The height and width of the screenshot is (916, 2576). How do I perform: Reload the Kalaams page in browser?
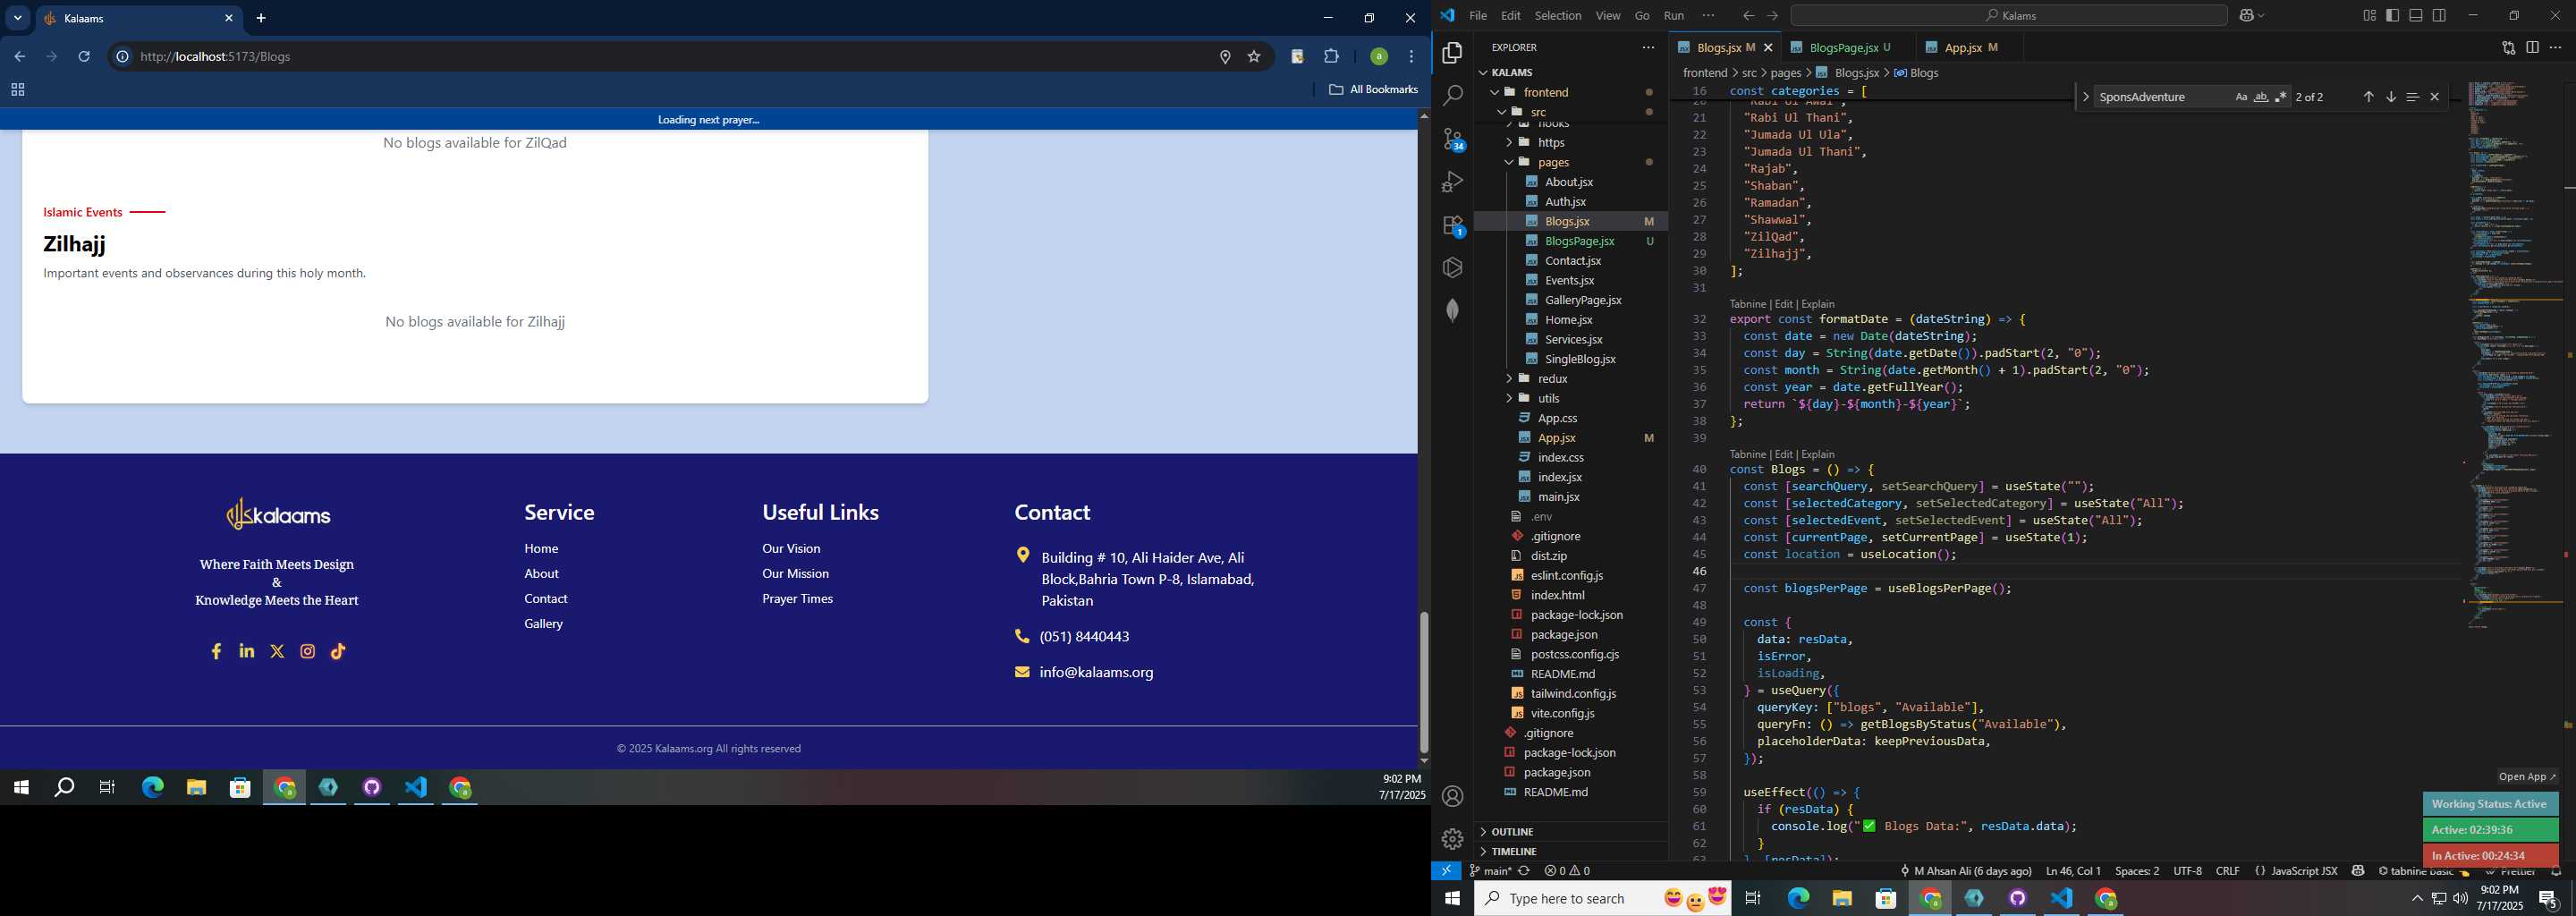tap(84, 57)
